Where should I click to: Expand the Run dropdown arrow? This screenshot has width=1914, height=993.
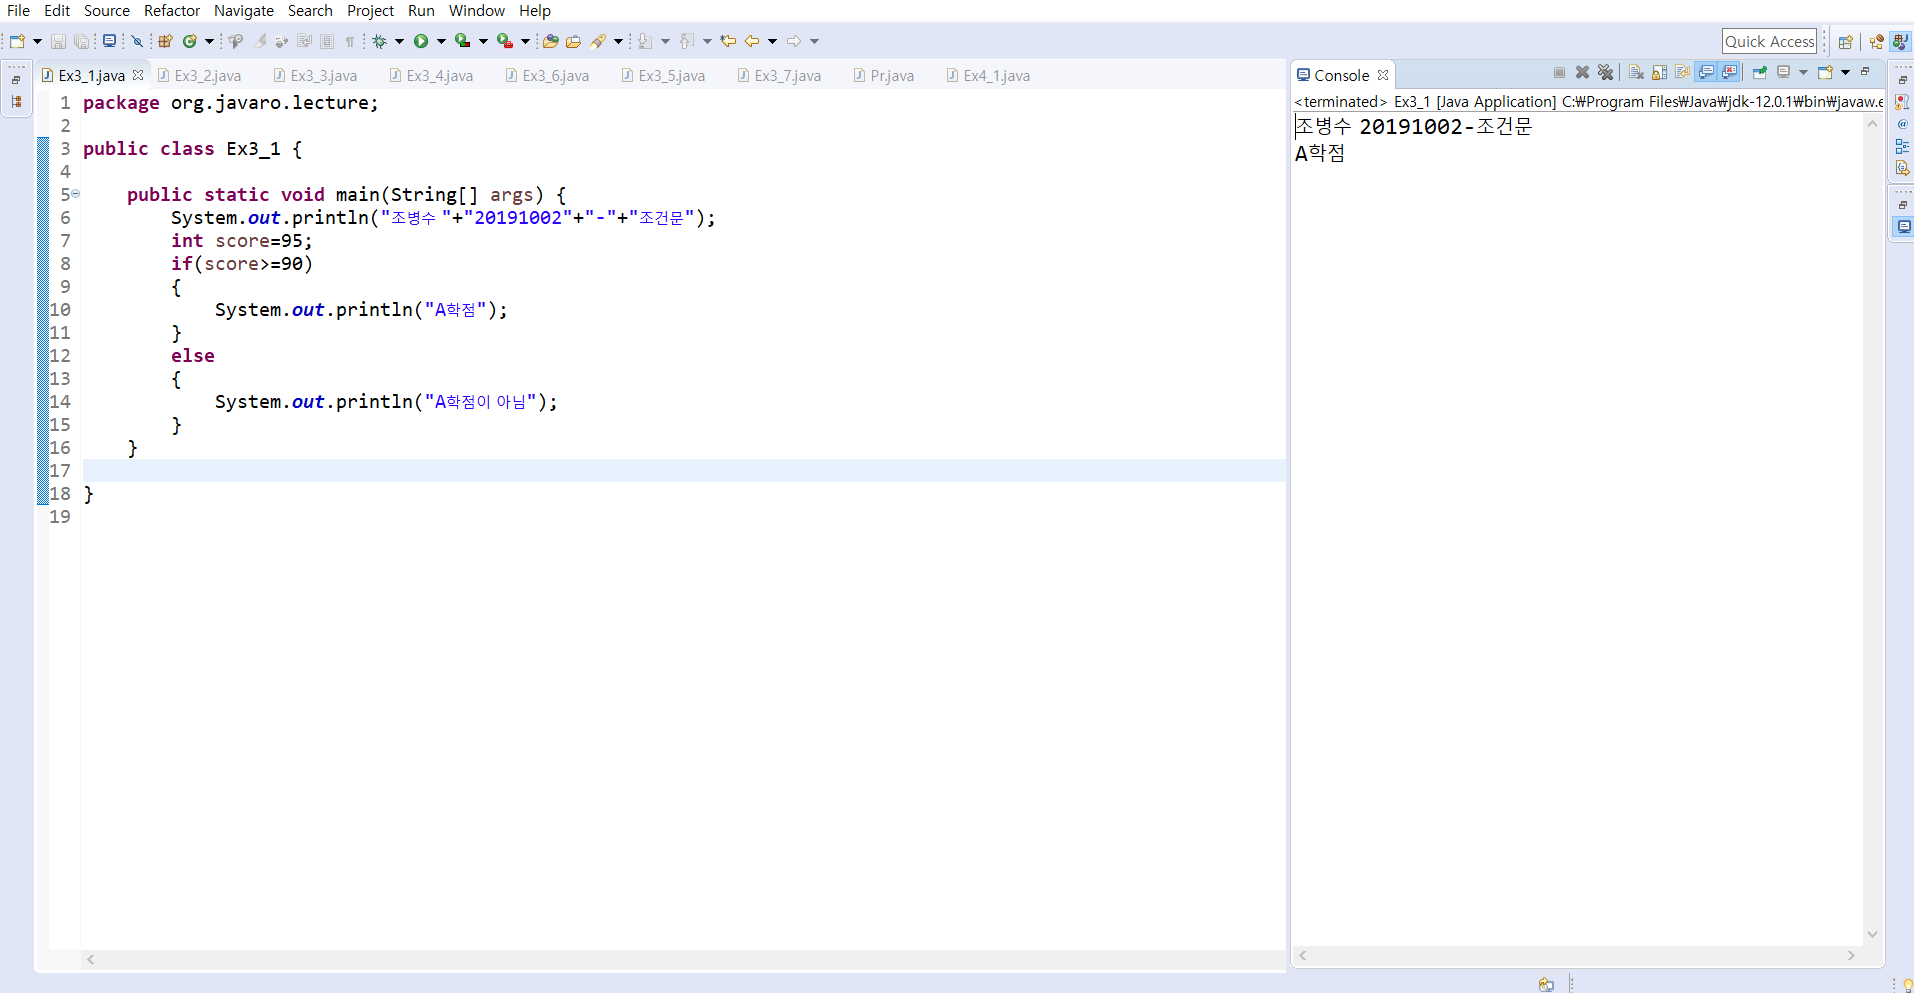coord(441,41)
